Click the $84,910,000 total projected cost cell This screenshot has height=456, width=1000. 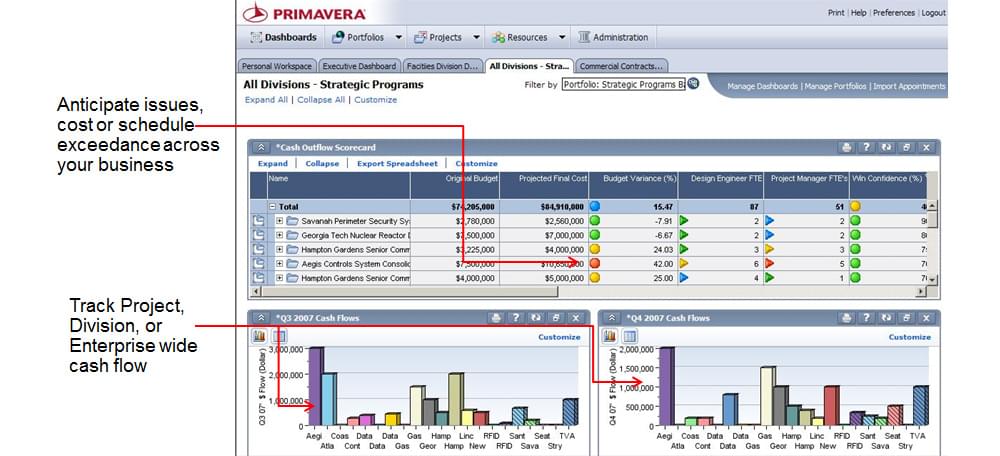click(544, 207)
